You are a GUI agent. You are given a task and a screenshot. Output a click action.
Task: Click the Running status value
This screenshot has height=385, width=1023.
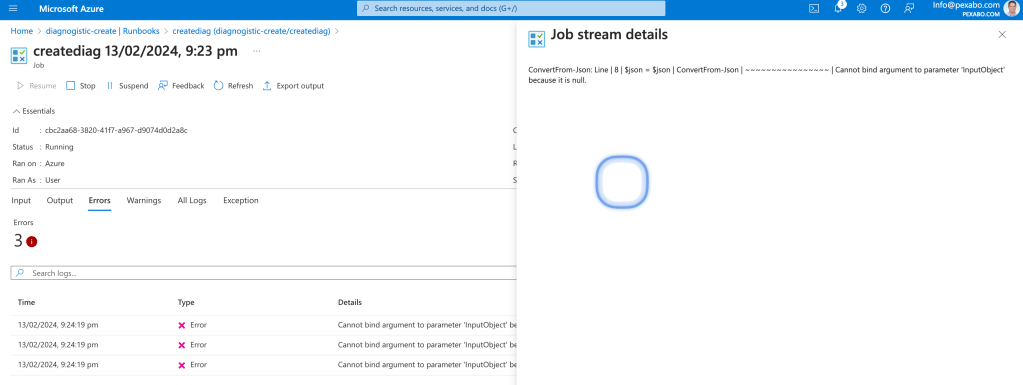59,147
